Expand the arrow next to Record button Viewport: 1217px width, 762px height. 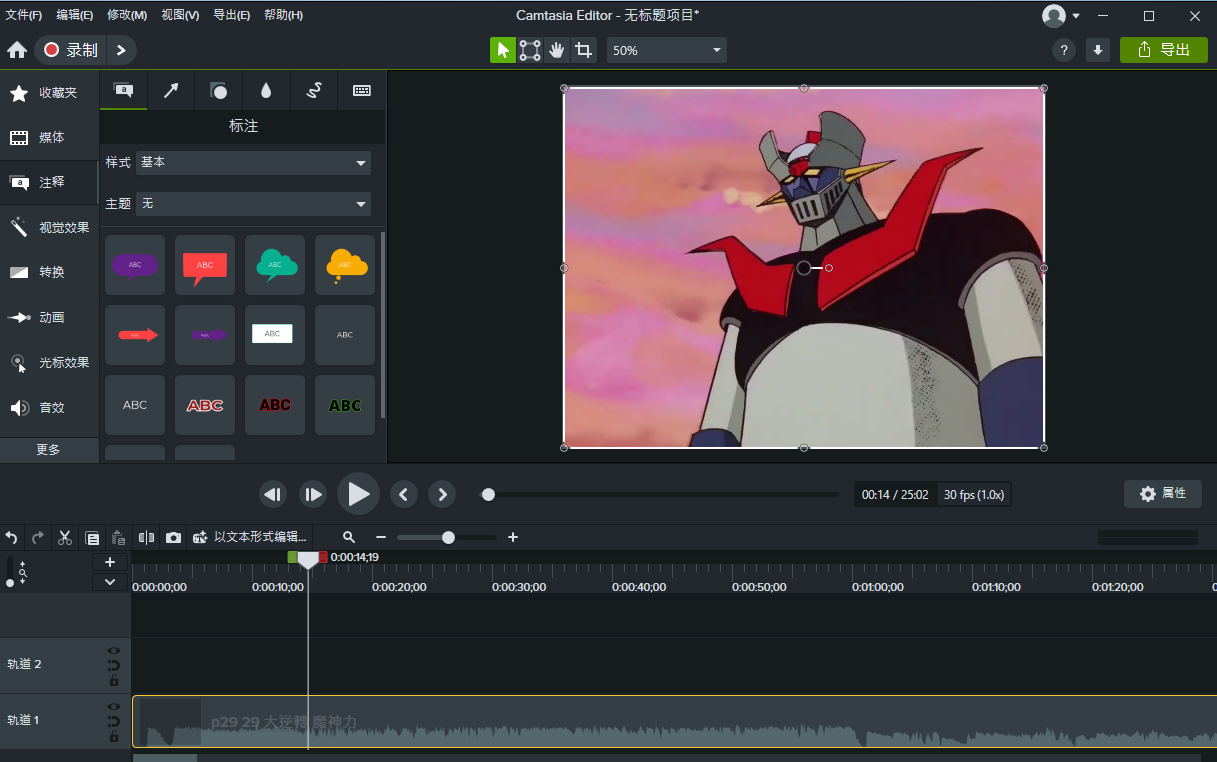(121, 50)
